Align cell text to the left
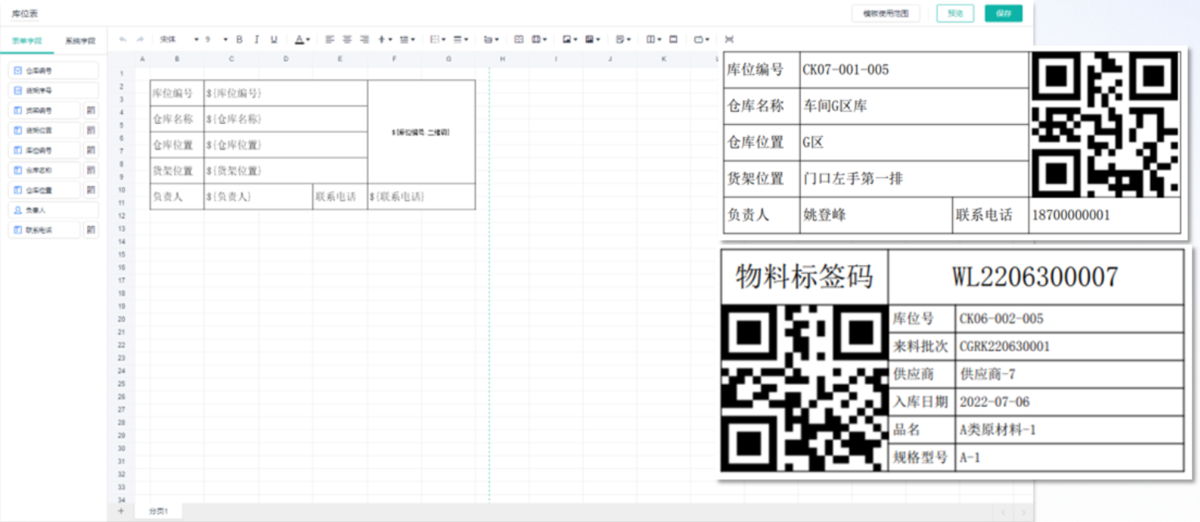1200x522 pixels. coord(329,39)
